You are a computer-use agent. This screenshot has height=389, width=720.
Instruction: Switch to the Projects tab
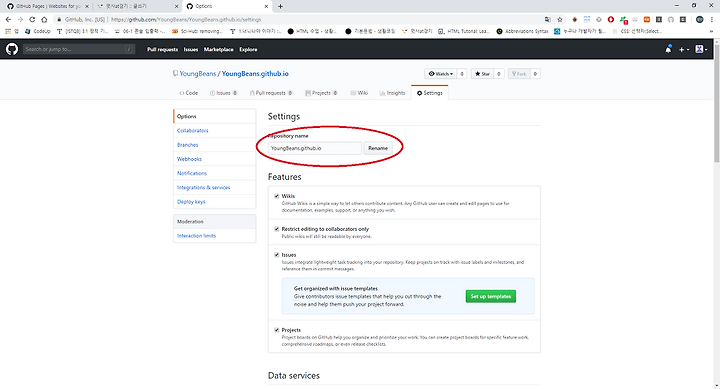coord(321,93)
